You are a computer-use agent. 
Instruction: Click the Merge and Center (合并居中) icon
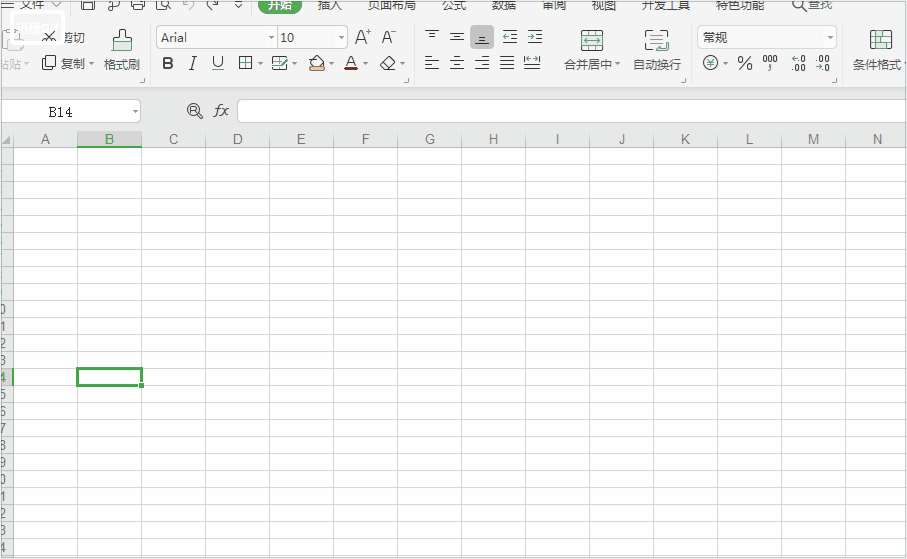pos(592,41)
